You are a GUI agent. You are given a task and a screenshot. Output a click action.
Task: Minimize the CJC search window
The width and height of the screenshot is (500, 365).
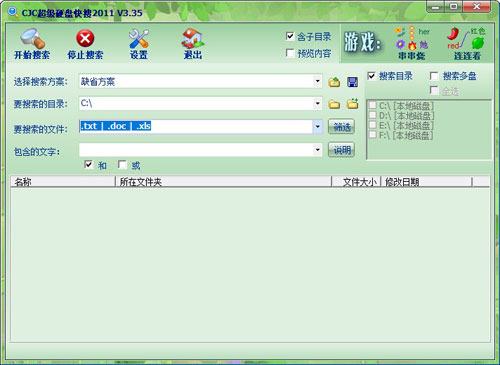[436, 7]
